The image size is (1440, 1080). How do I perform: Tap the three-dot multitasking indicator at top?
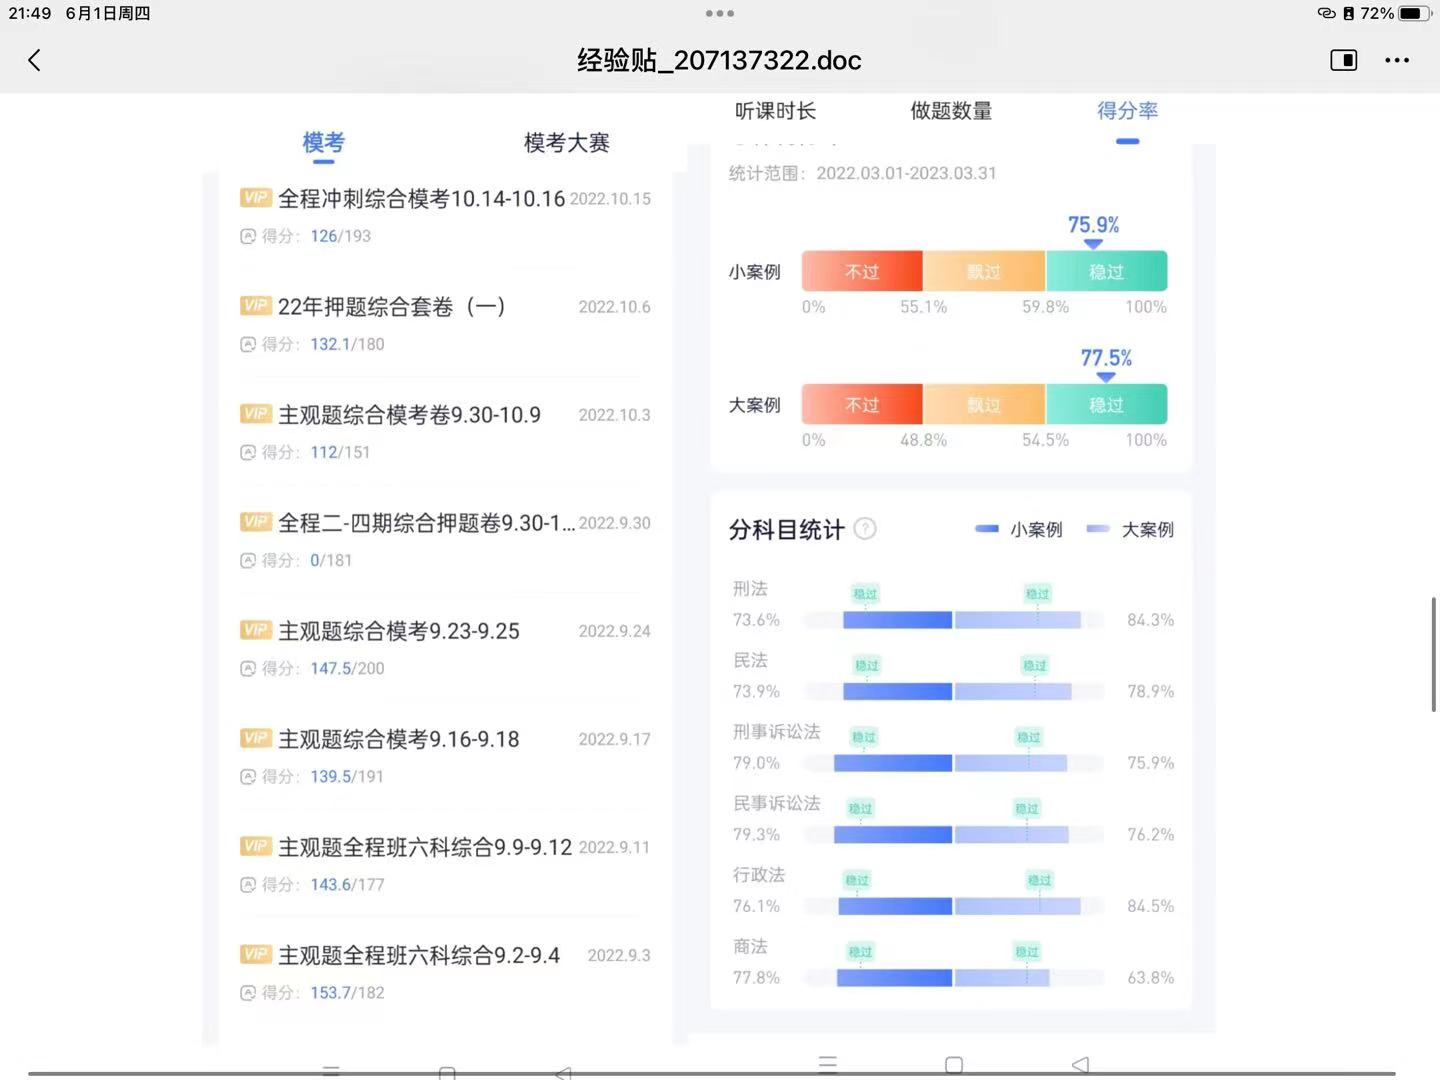coord(719,13)
